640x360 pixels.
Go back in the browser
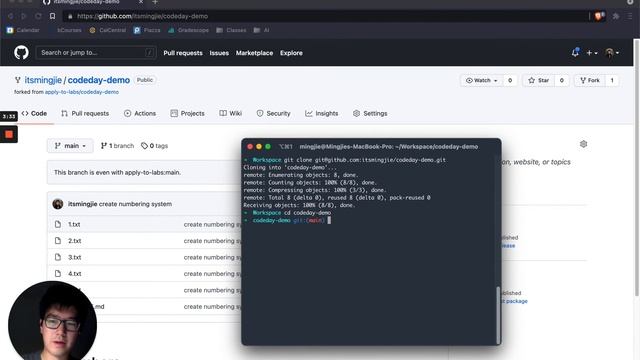pos(11,16)
